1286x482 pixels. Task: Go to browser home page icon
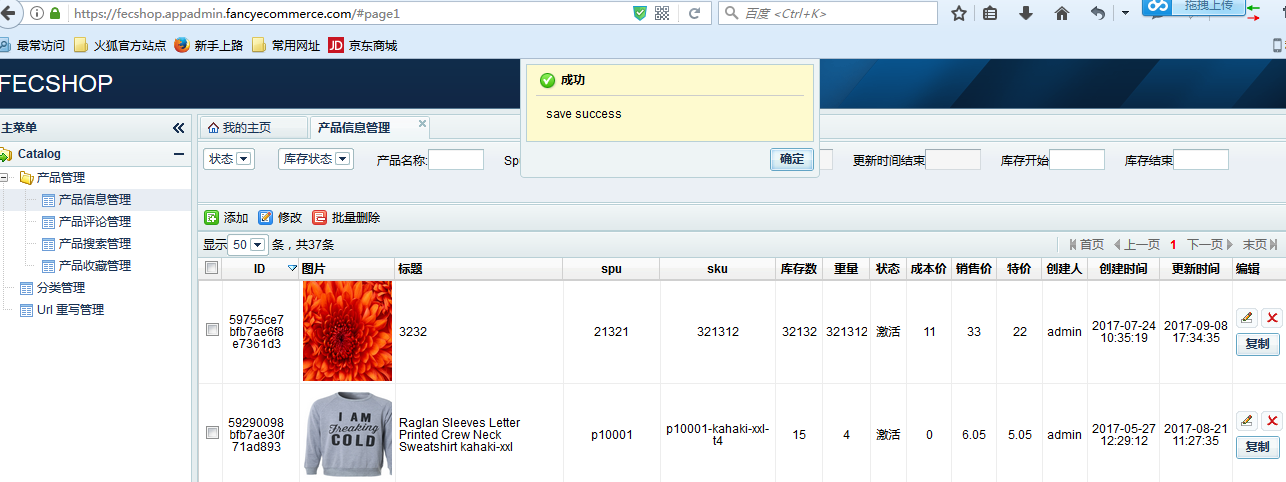1062,14
